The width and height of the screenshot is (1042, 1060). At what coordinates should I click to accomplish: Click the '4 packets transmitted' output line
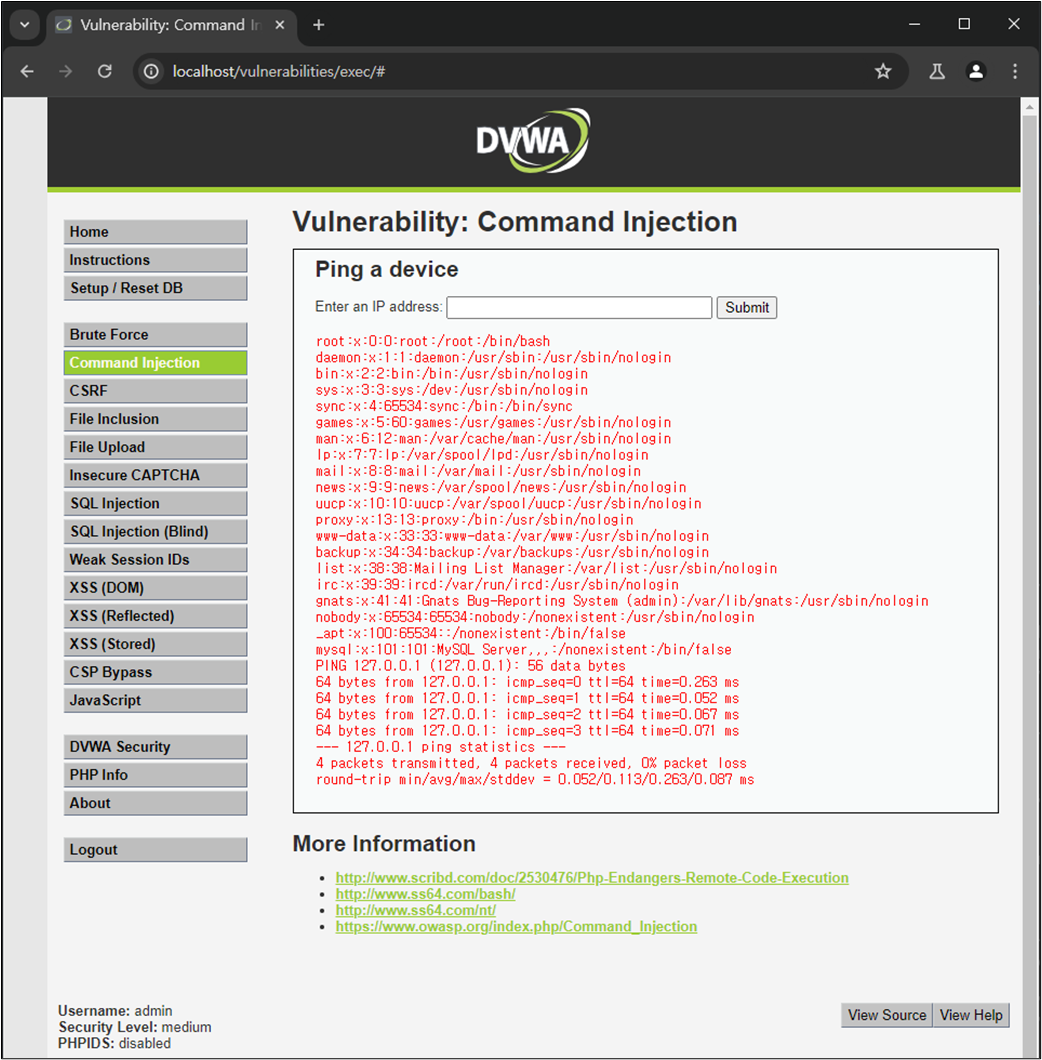pyautogui.click(x=531, y=763)
